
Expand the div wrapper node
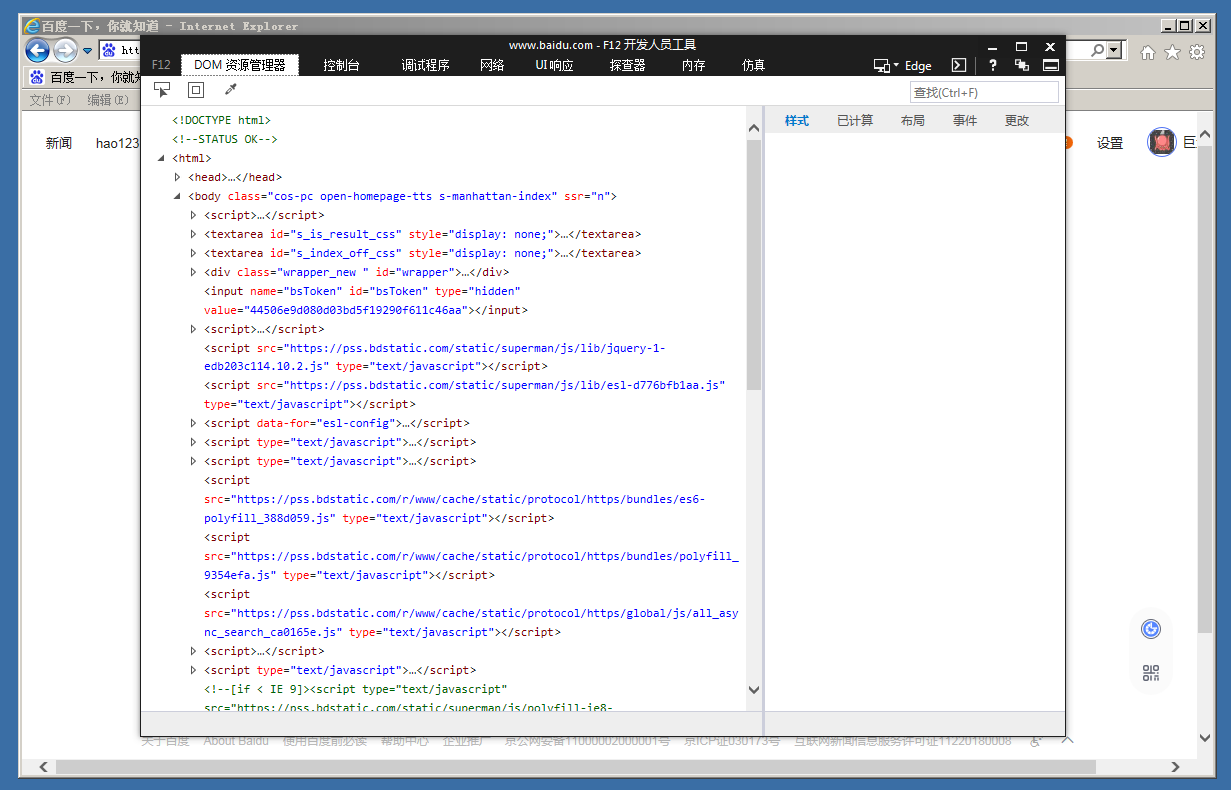[x=194, y=272]
